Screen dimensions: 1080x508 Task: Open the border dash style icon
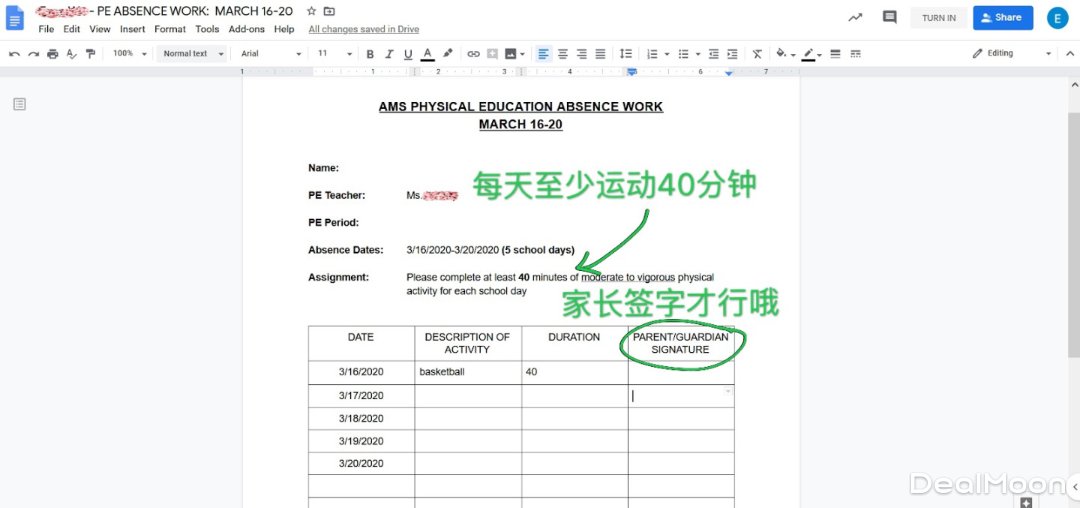coord(855,54)
